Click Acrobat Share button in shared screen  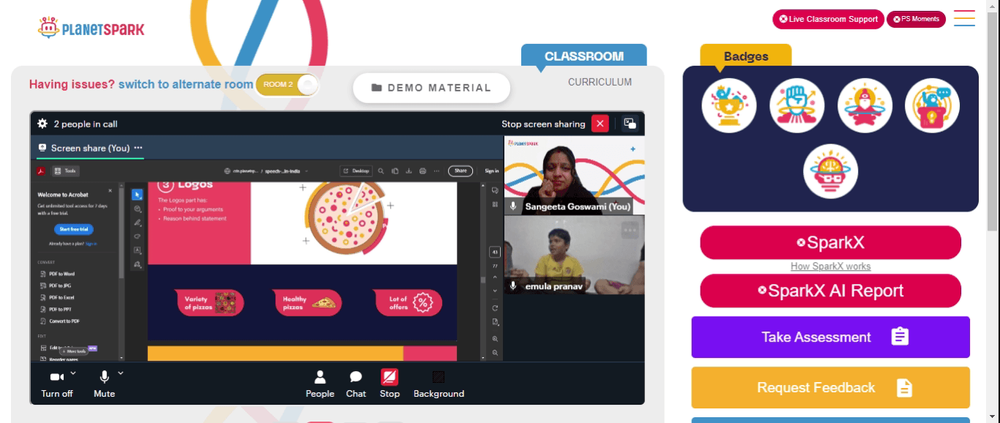(x=460, y=171)
